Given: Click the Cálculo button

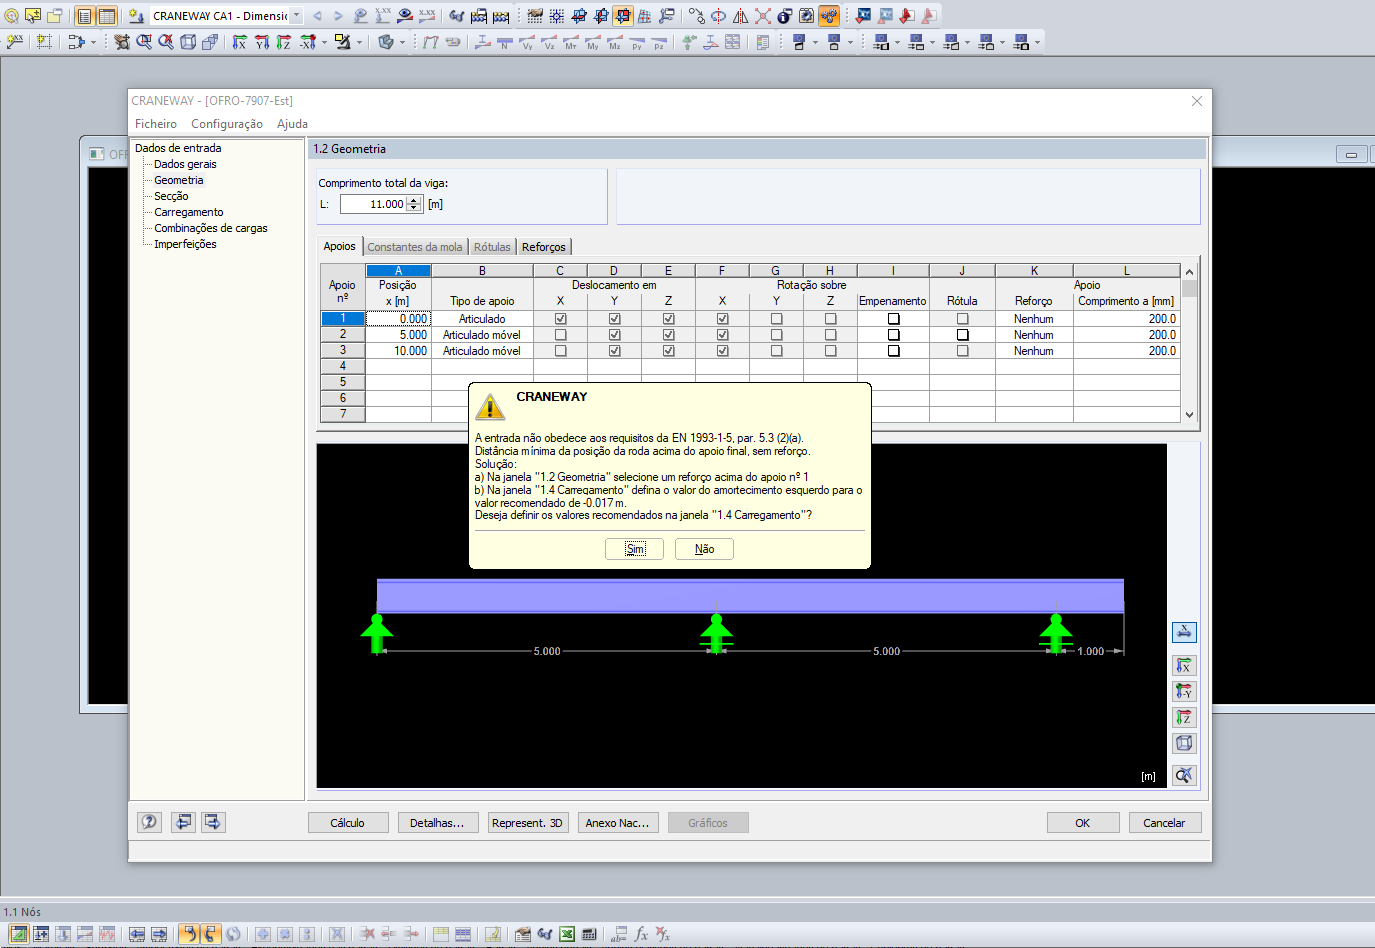Looking at the screenshot, I should pos(347,823).
